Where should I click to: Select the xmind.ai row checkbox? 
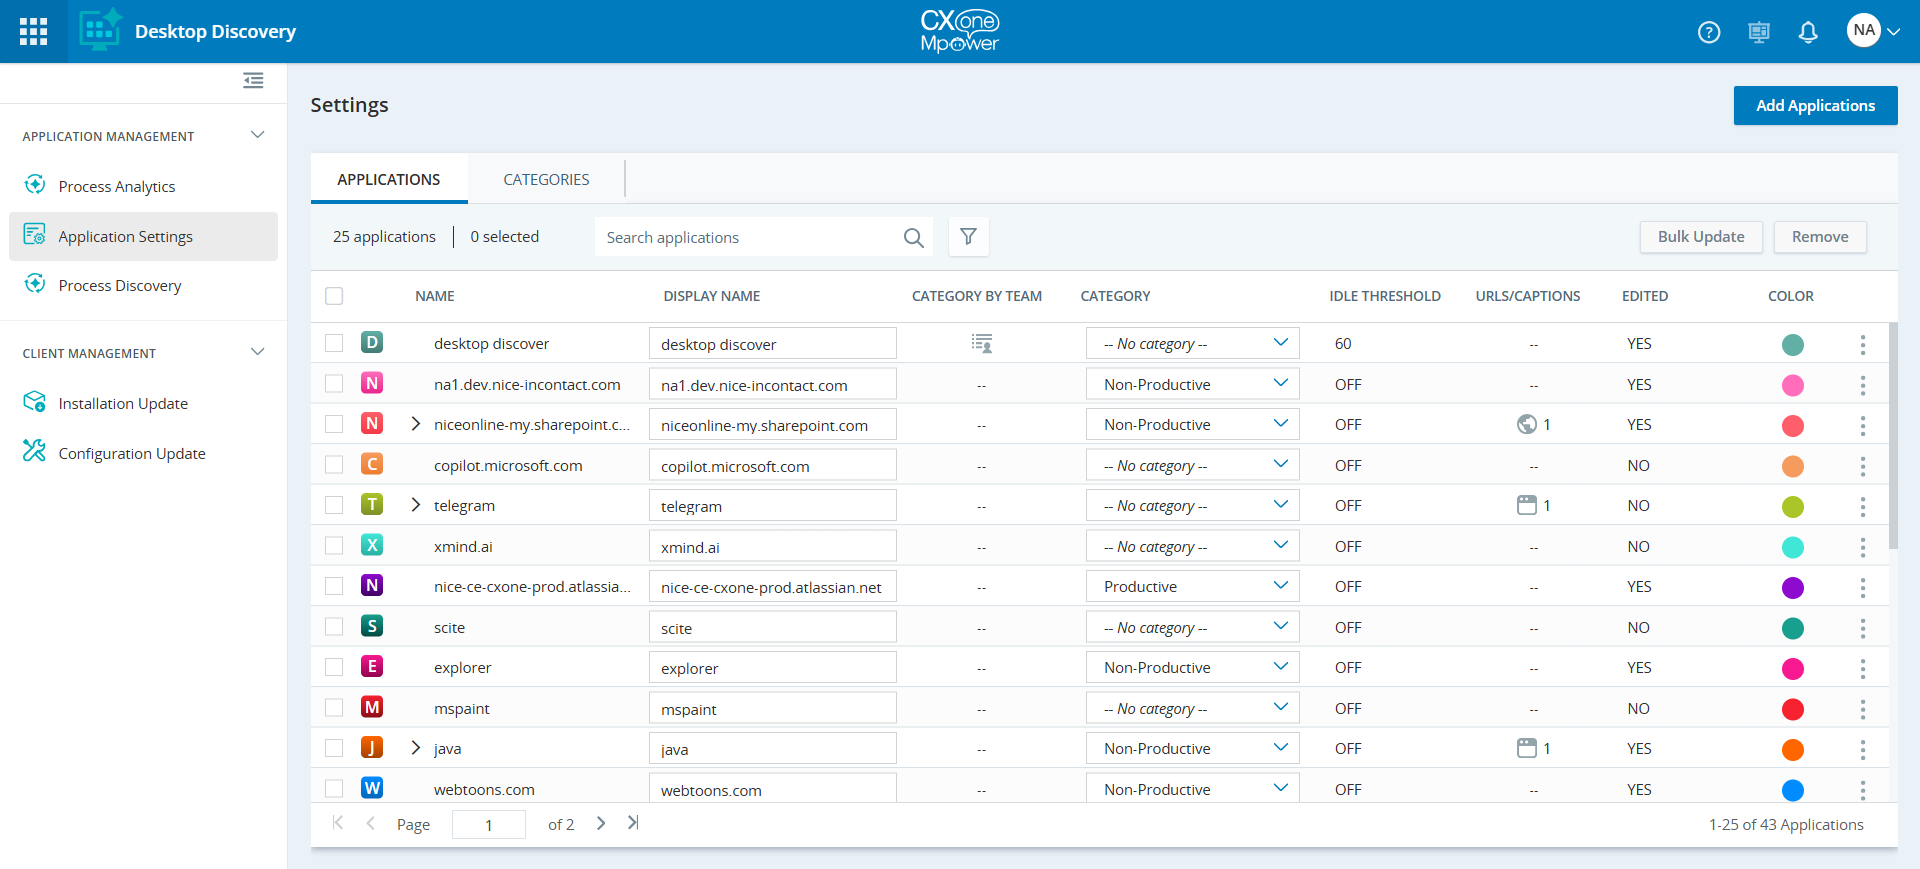click(x=334, y=546)
